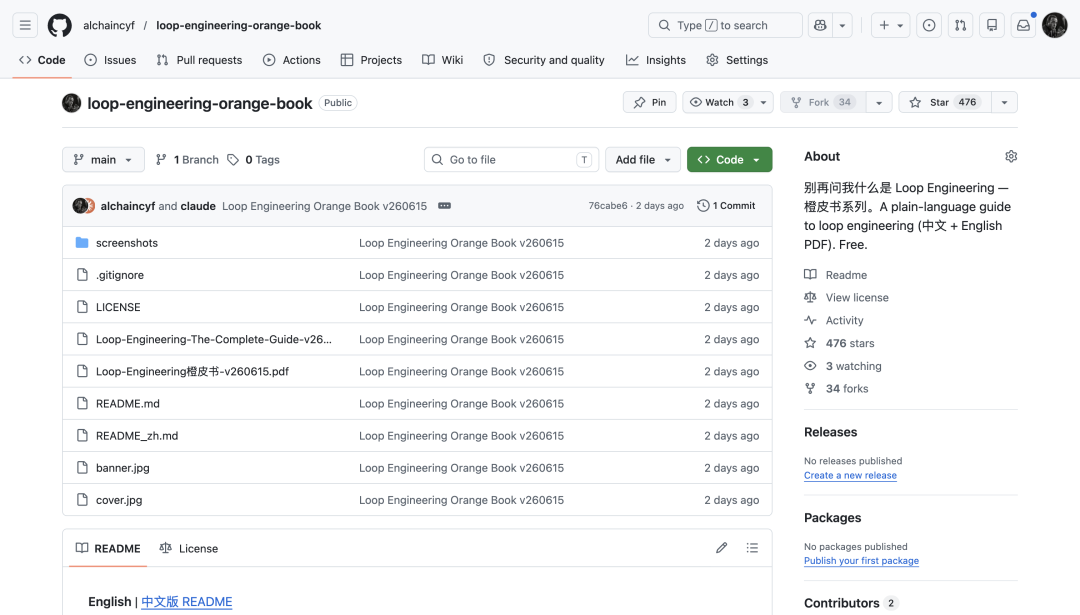Open the screenshots folder
The height and width of the screenshot is (615, 1080).
point(127,242)
